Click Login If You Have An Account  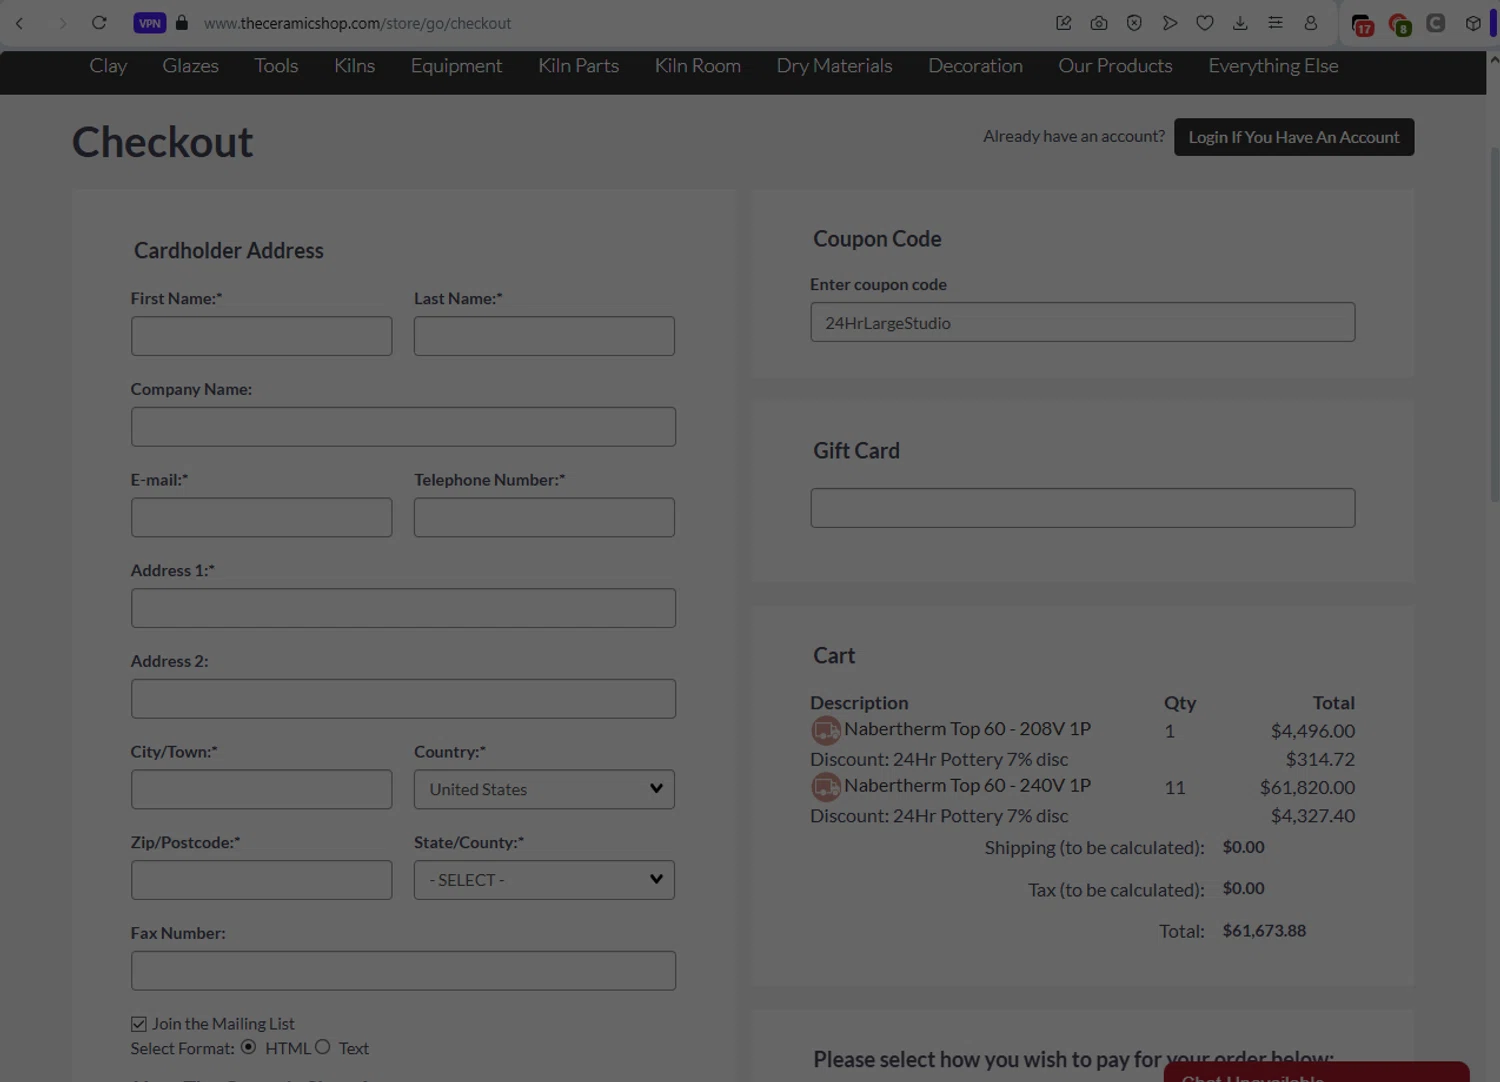(1294, 137)
